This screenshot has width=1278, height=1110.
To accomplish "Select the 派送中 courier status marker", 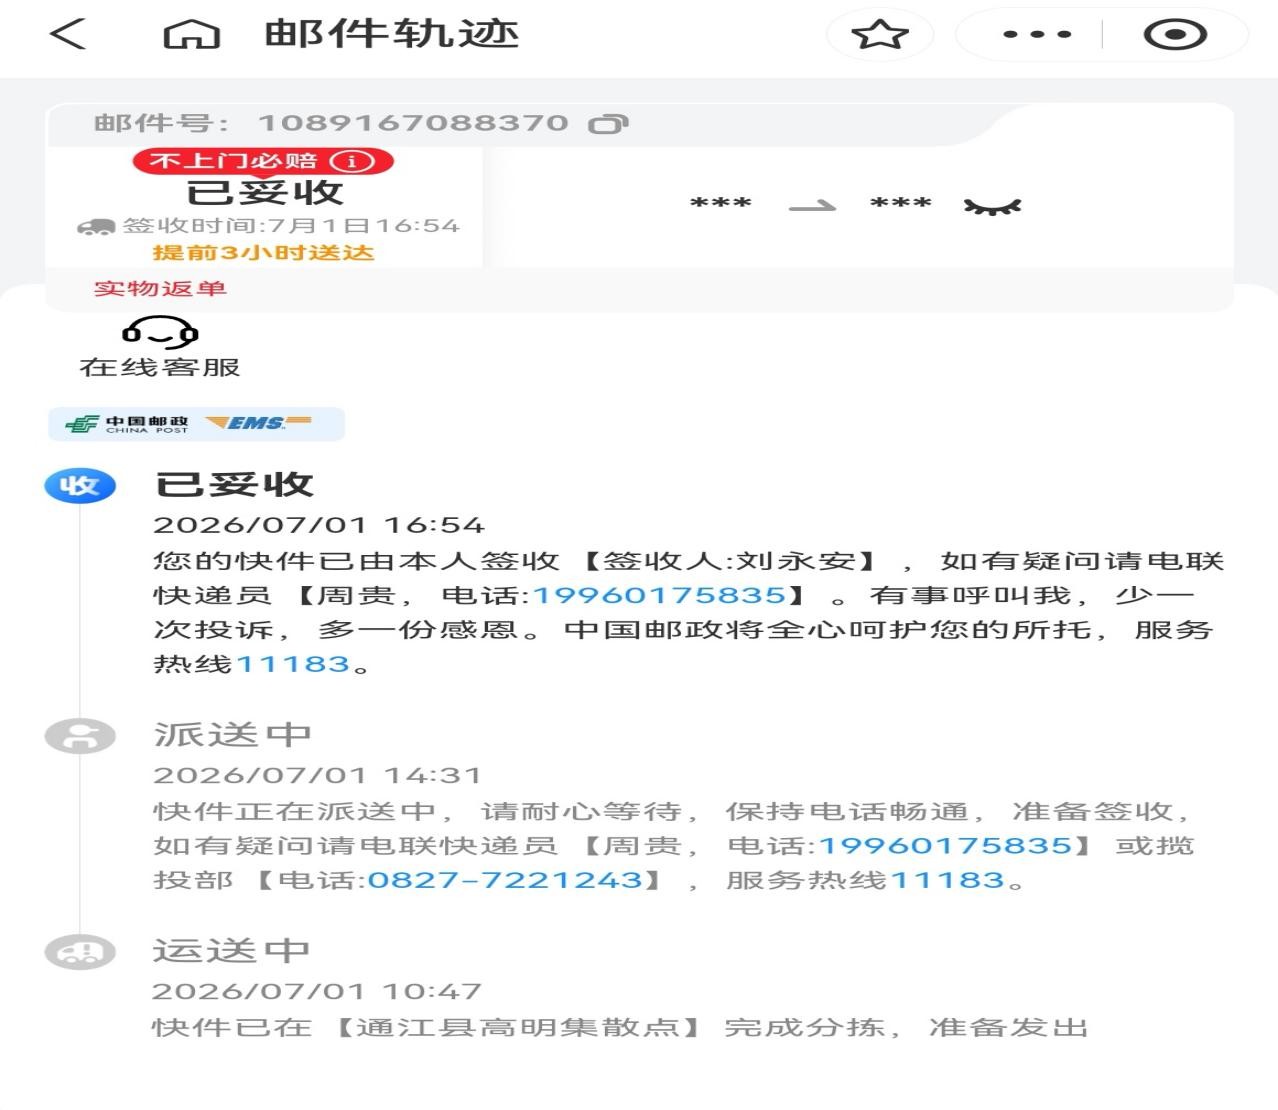I will point(81,736).
